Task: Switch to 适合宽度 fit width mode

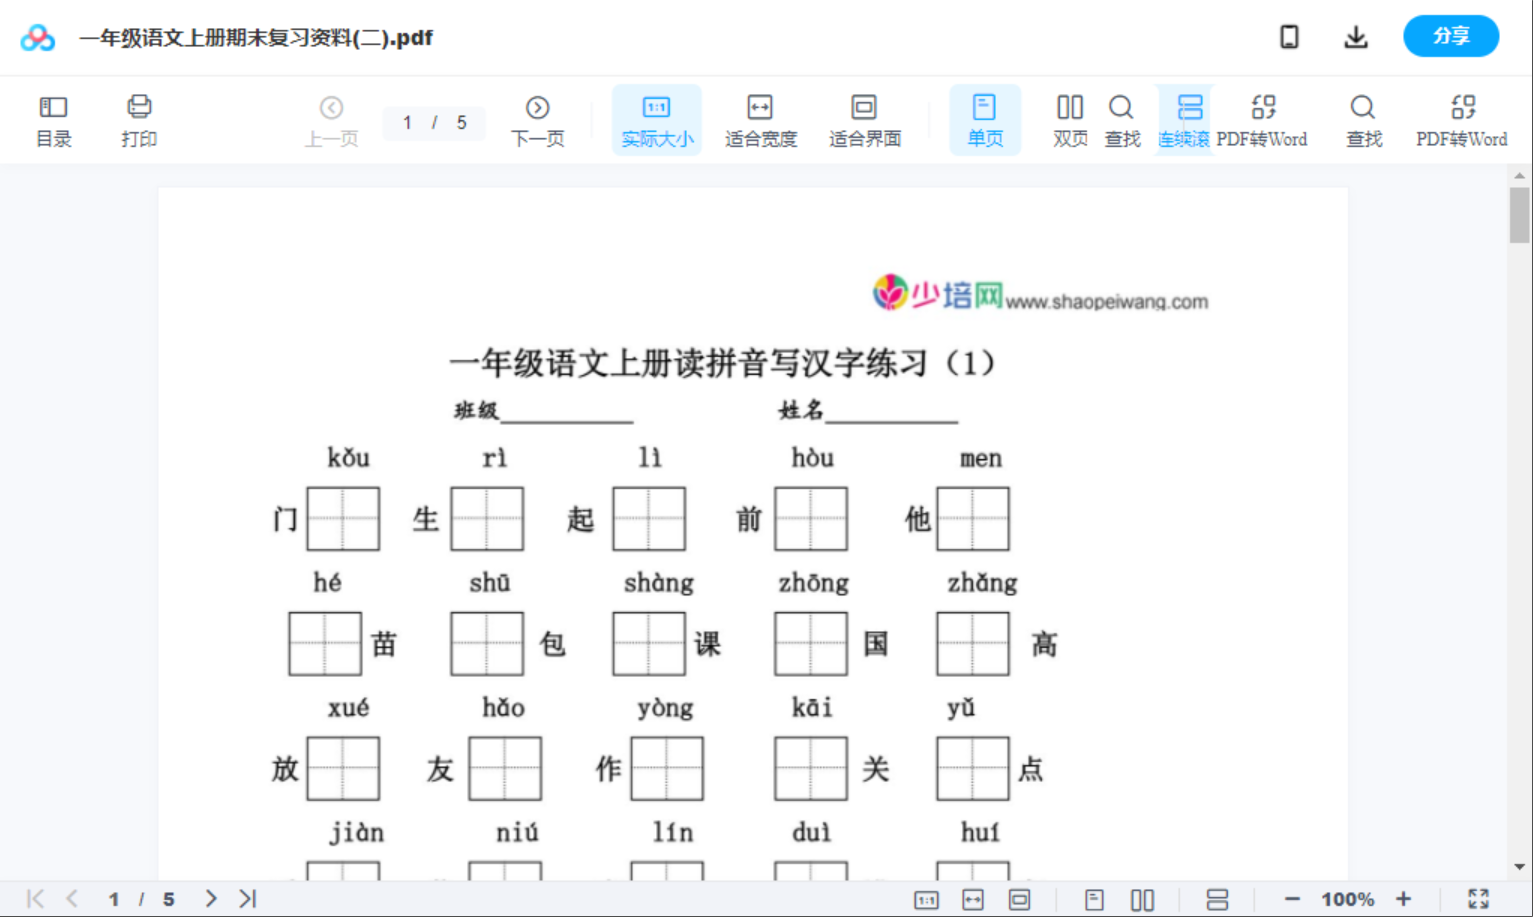Action: (x=760, y=119)
